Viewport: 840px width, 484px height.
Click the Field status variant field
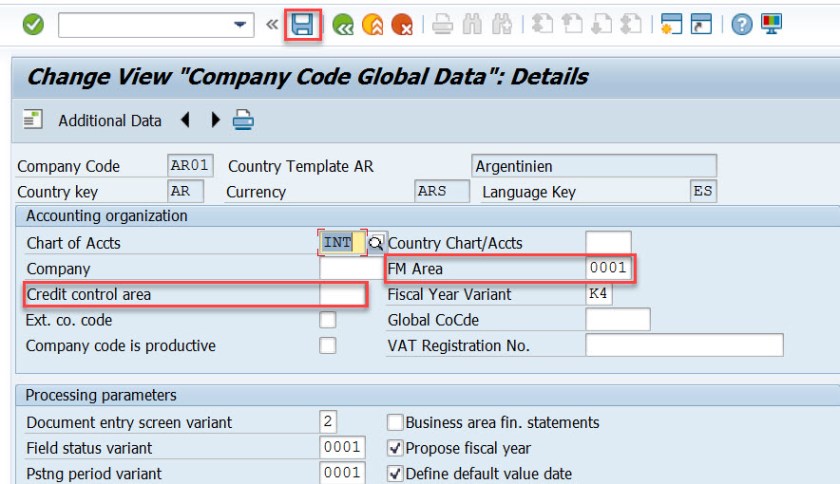342,447
